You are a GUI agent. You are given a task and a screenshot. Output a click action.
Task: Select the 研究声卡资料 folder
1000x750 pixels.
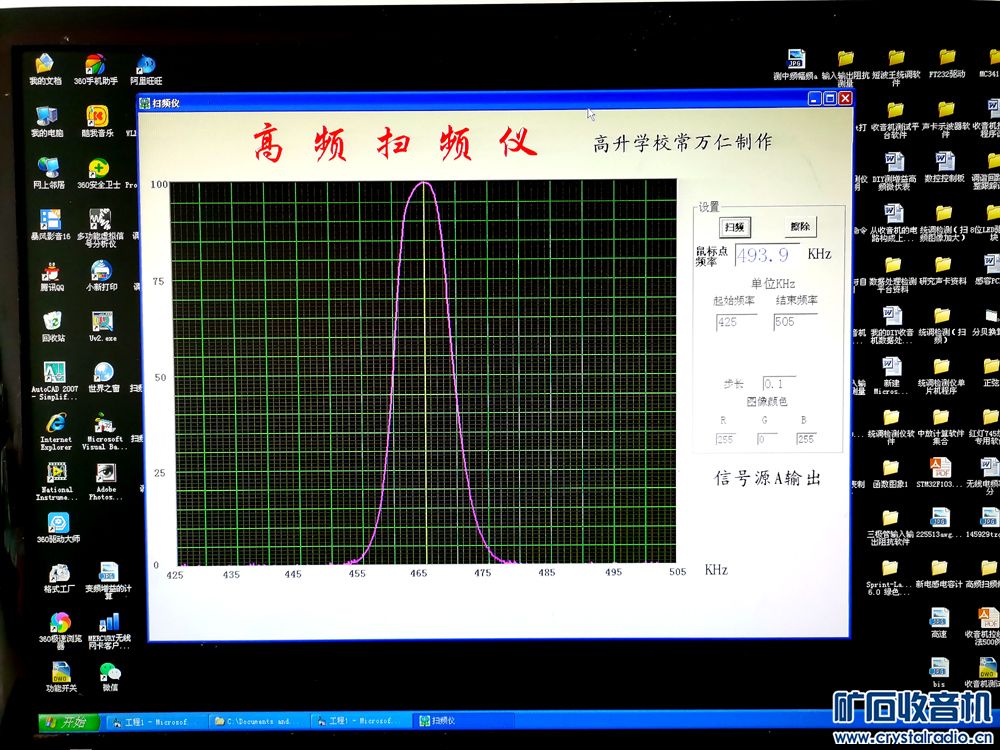(943, 270)
